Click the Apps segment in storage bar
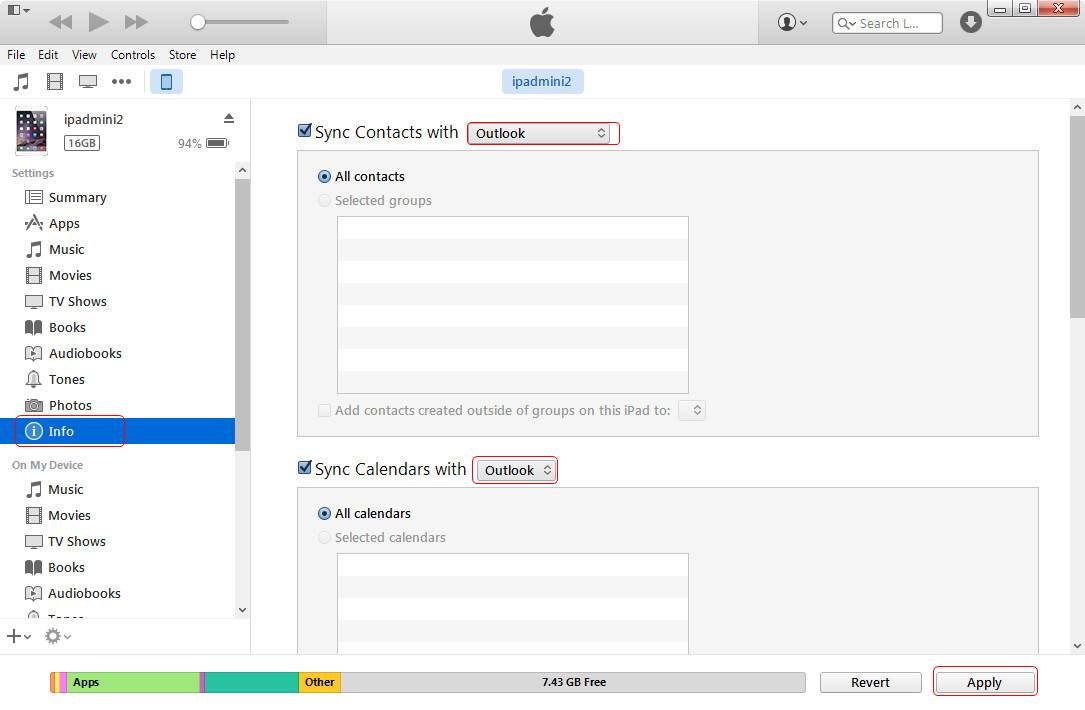Screen dimensions: 1085x710 coord(133,682)
